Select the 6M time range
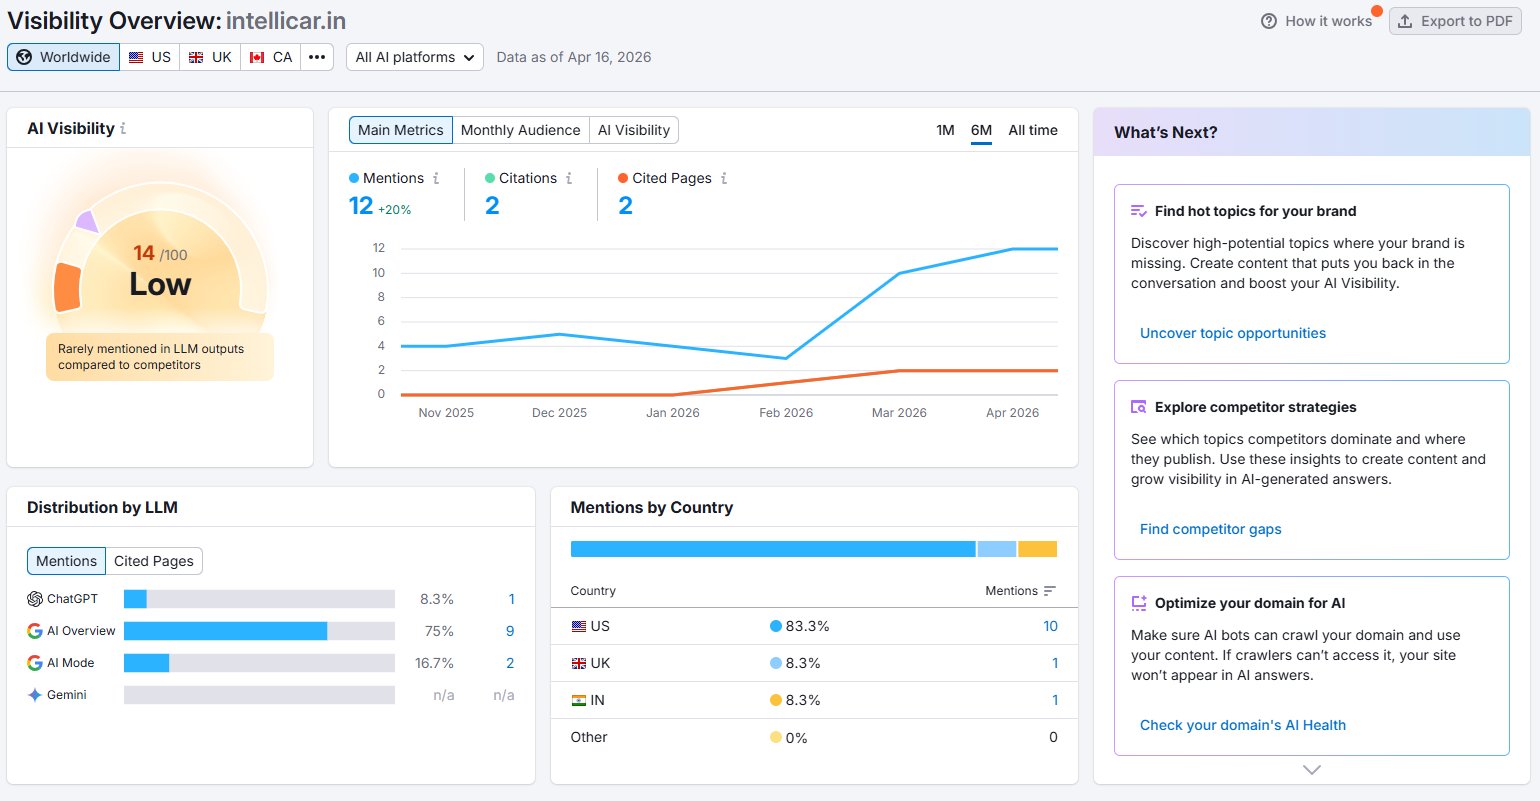 point(981,130)
